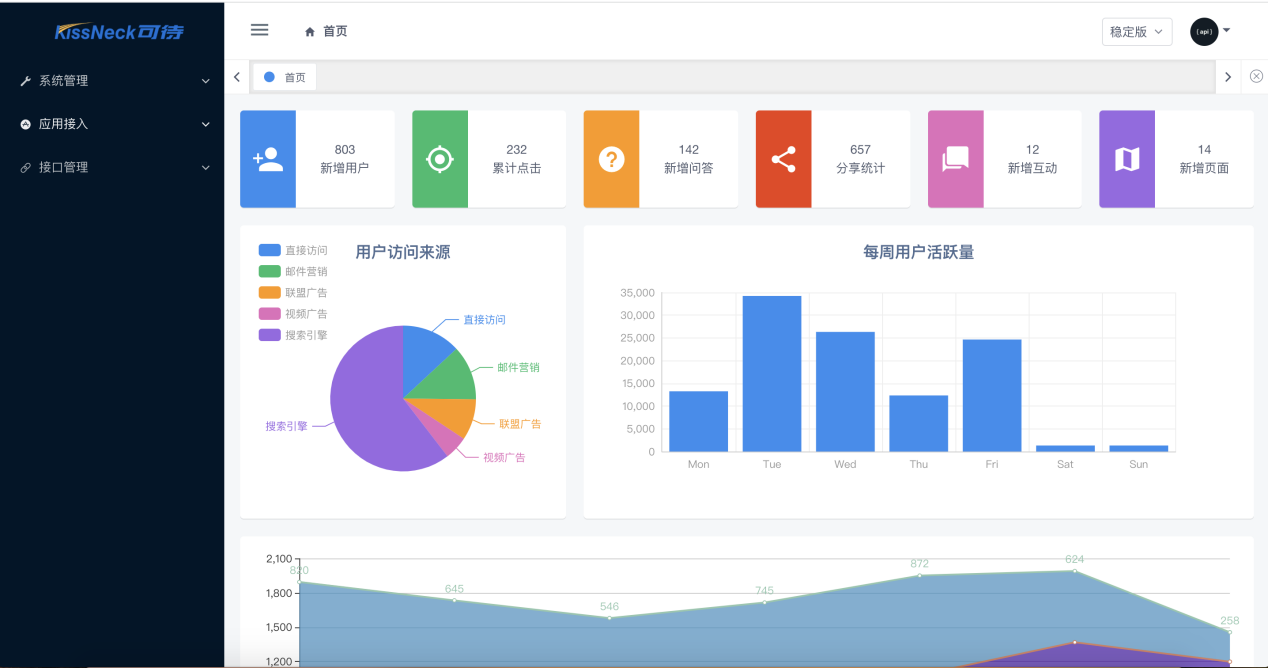
Task: Click the 用户访问来源 chart title
Action: pos(403,252)
